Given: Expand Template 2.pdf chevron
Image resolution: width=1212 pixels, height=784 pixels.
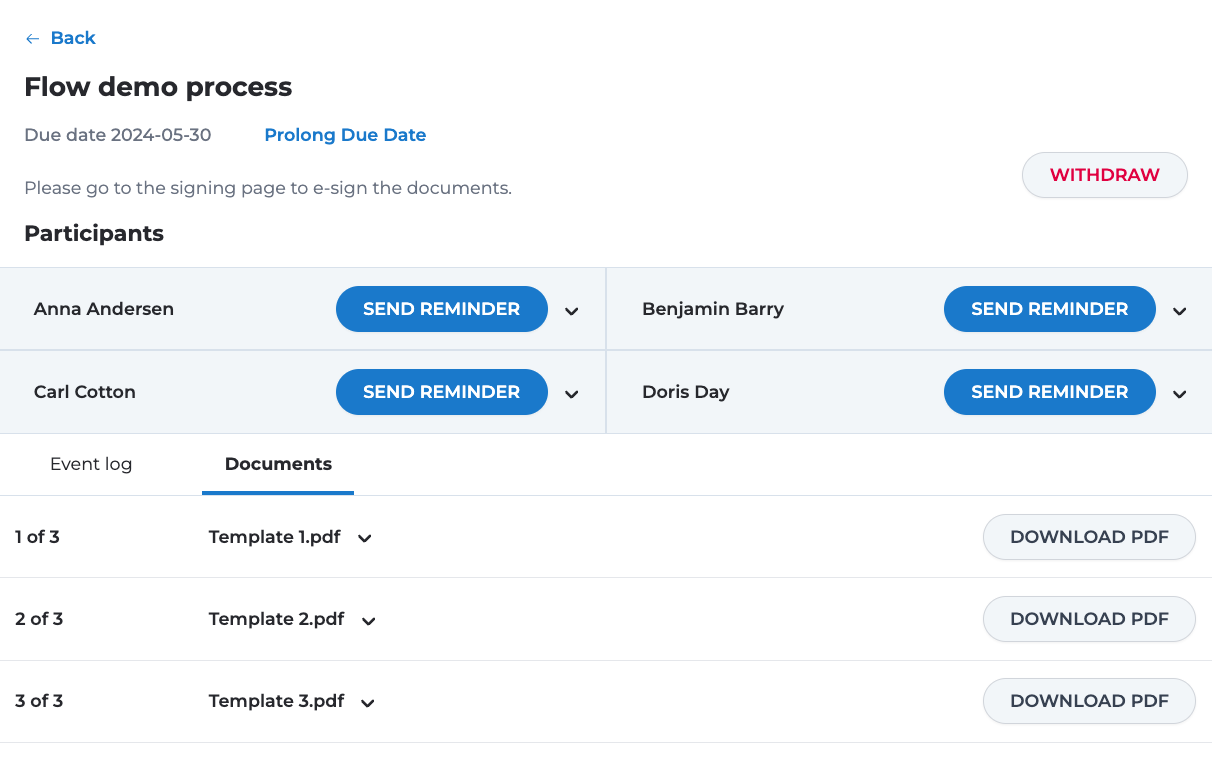Looking at the screenshot, I should [x=369, y=621].
